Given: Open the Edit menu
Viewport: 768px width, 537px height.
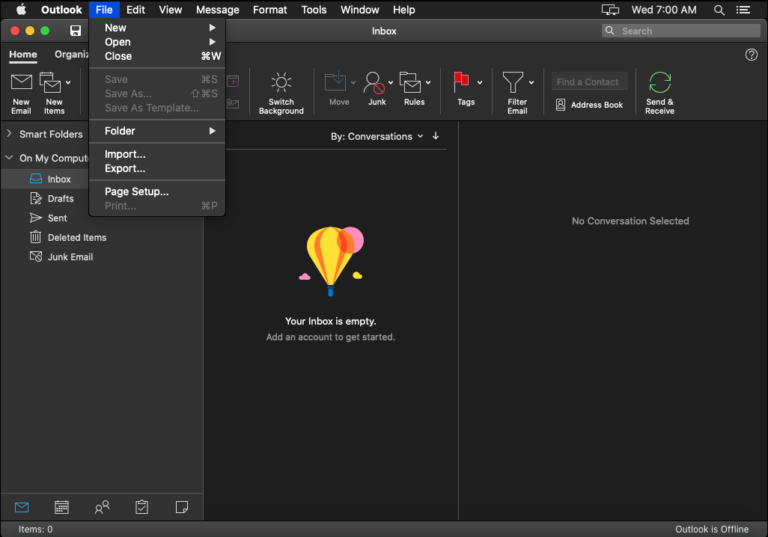Looking at the screenshot, I should [136, 10].
